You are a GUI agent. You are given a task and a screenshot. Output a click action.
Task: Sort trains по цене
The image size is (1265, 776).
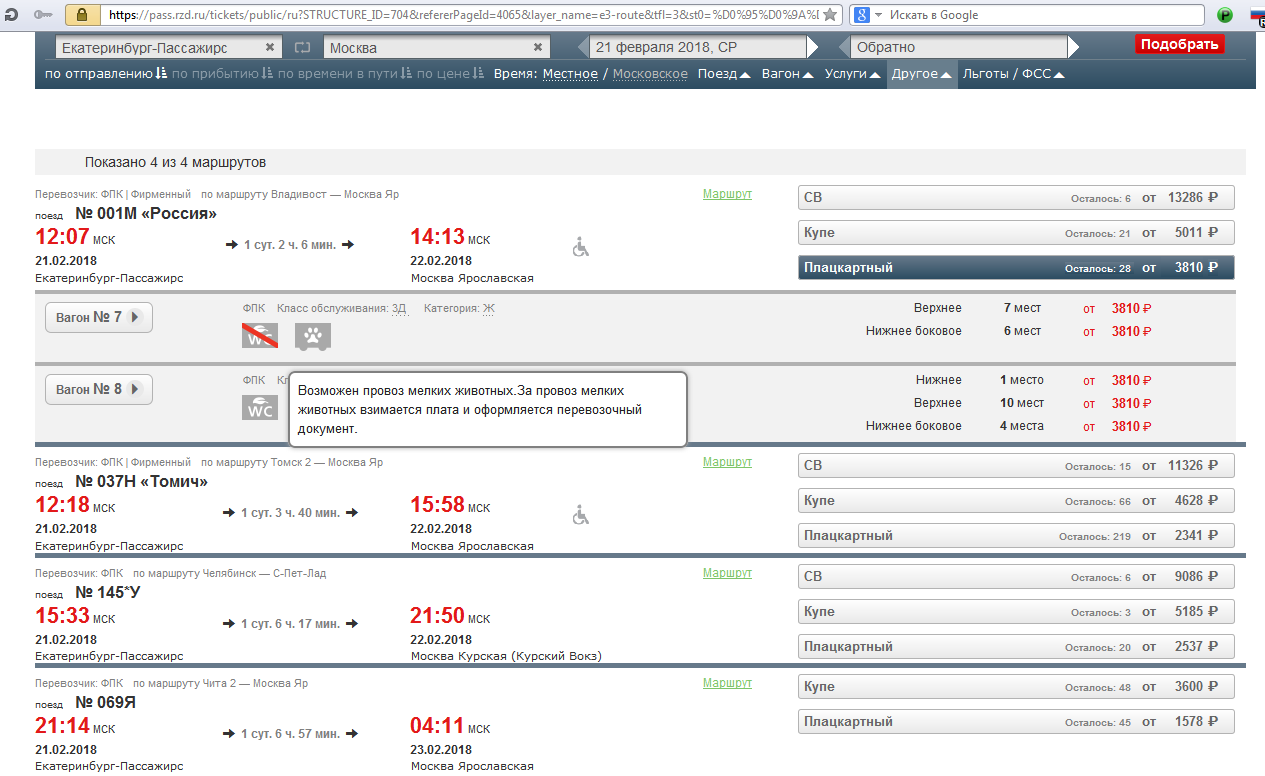pyautogui.click(x=451, y=74)
